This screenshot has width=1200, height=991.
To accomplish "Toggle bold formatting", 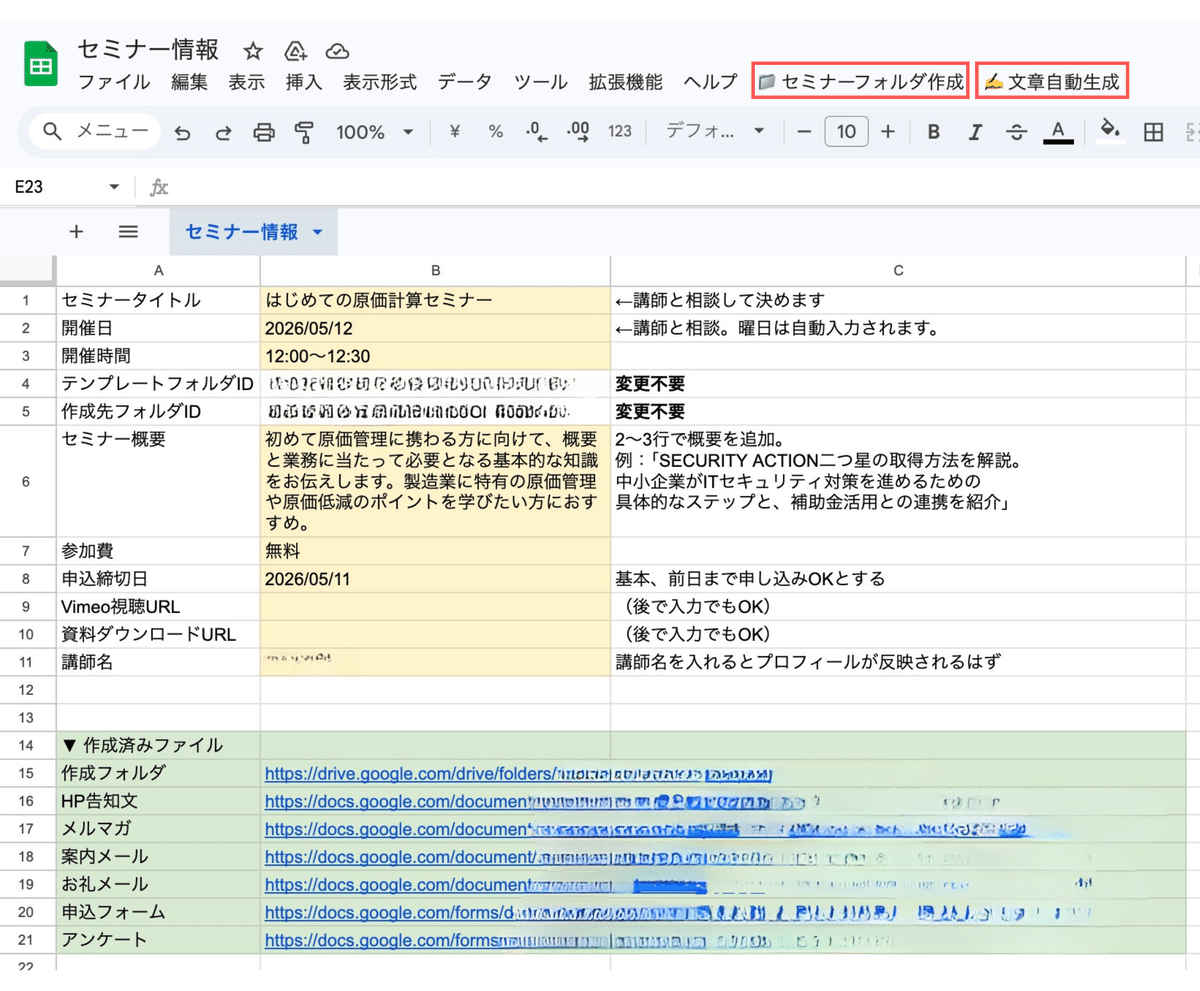I will [933, 132].
